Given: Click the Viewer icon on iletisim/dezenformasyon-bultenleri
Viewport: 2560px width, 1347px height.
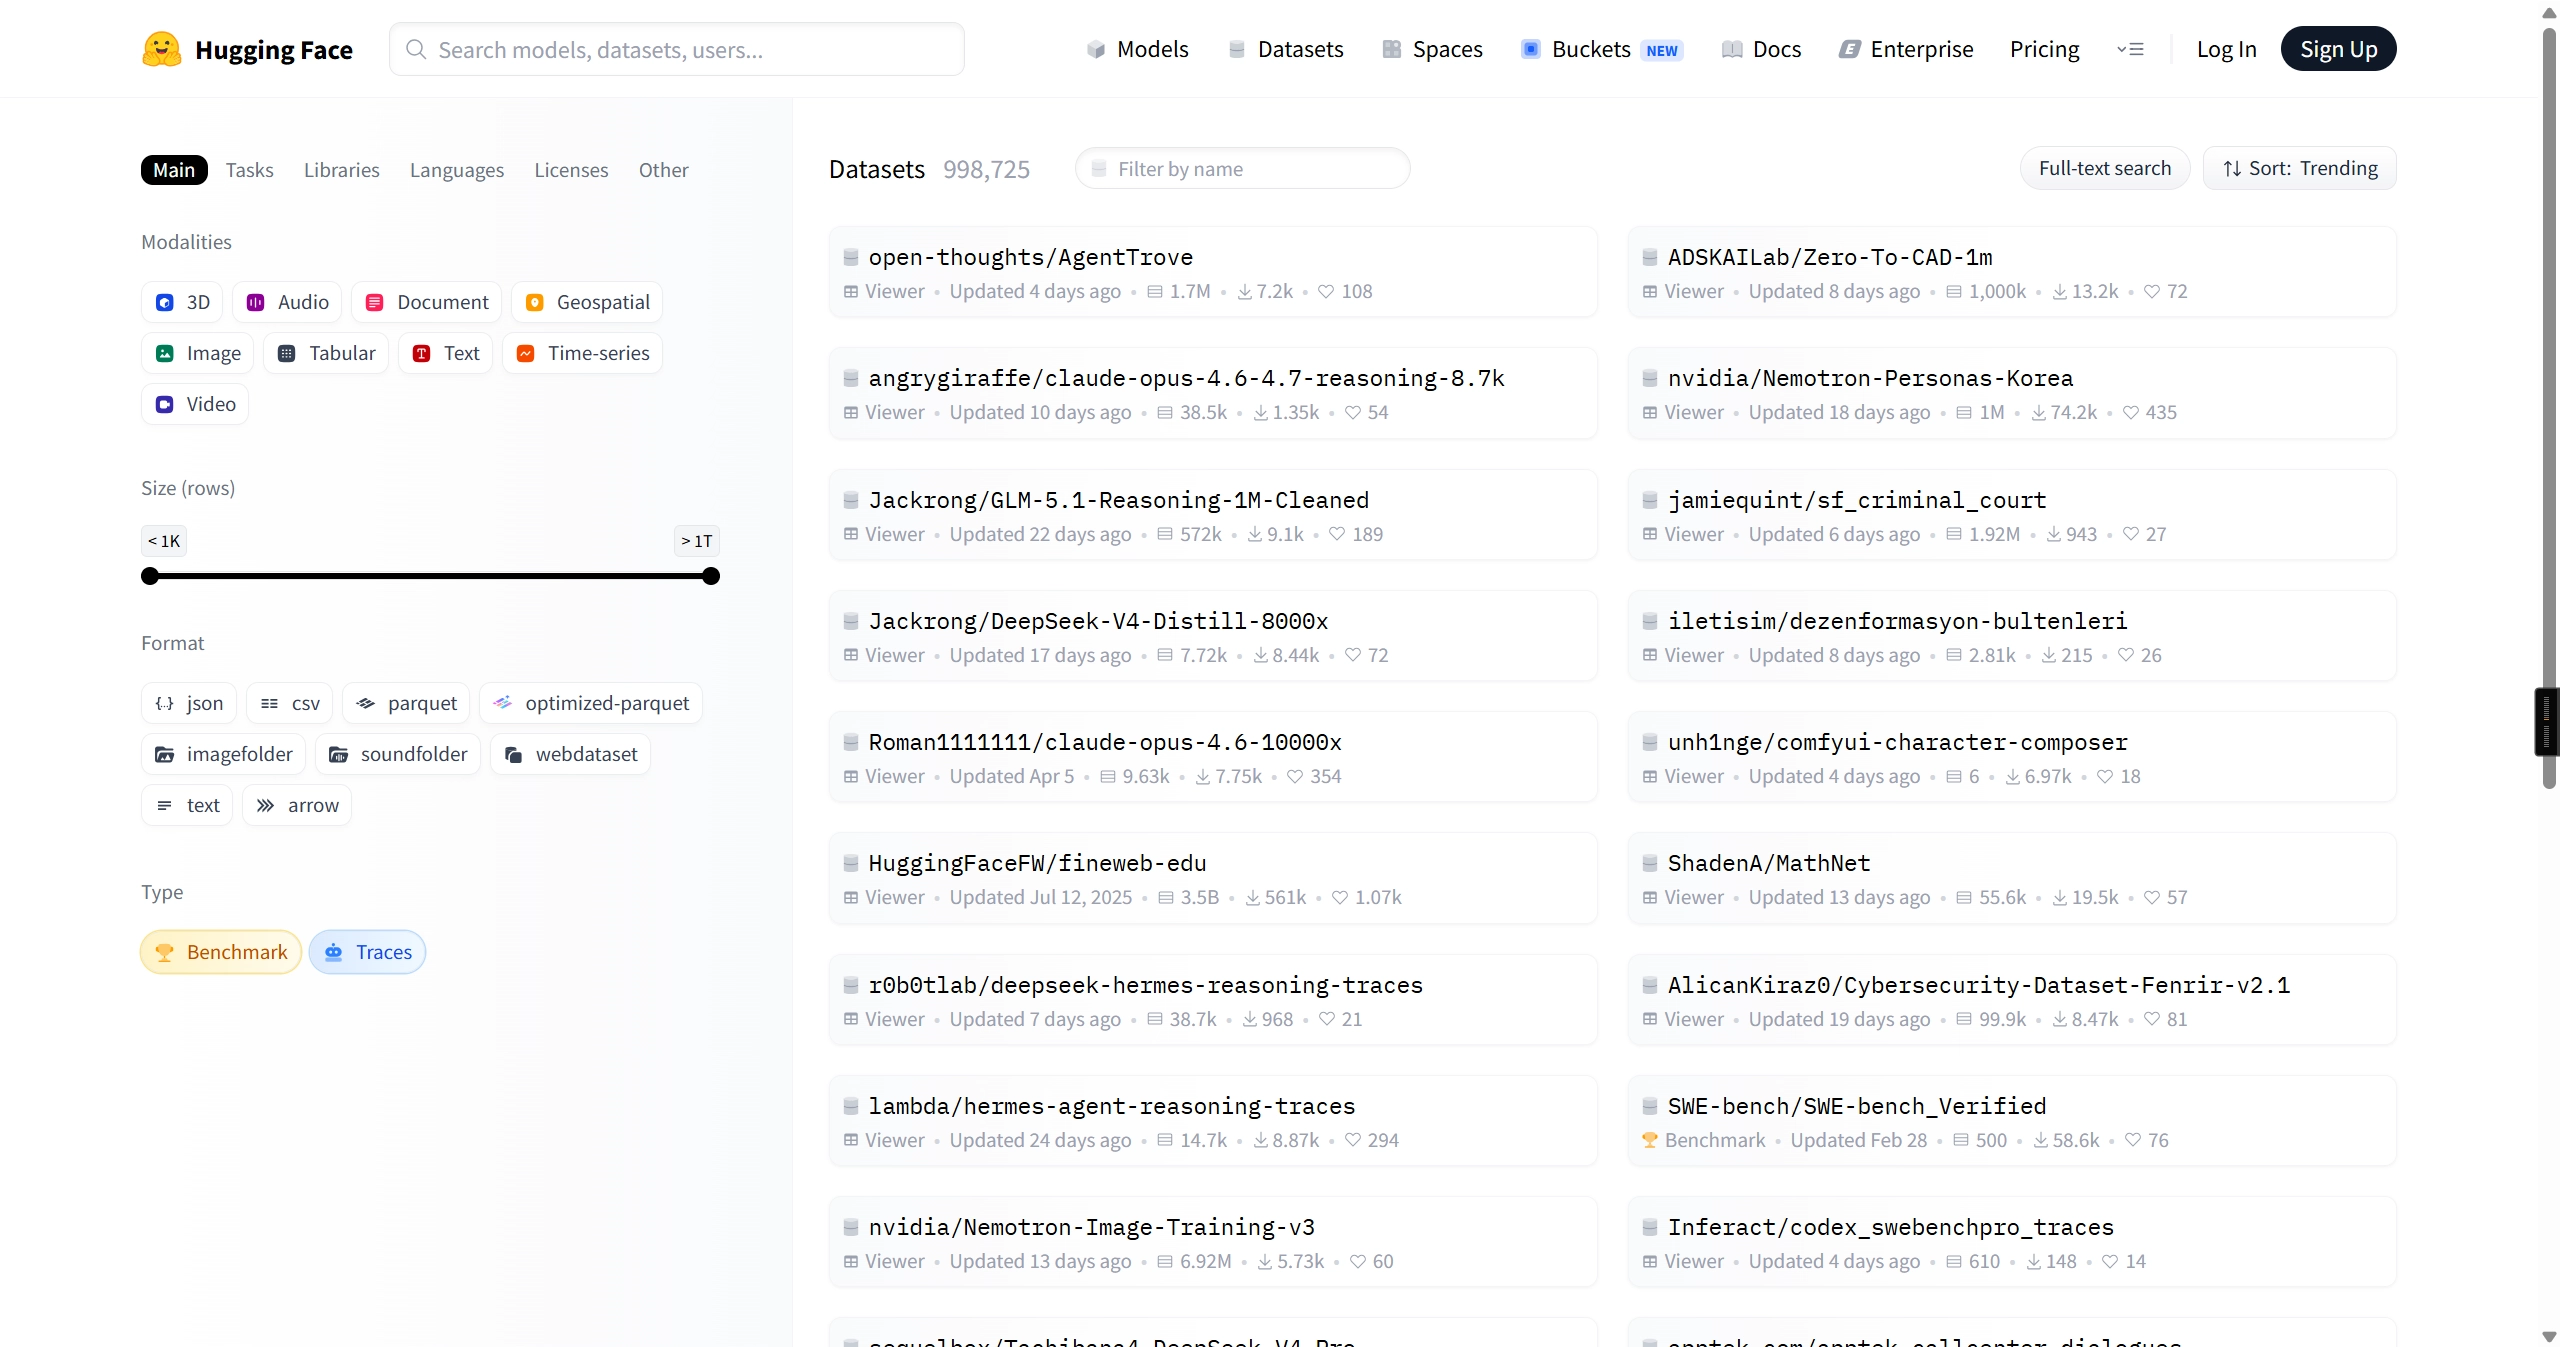Looking at the screenshot, I should (1650, 655).
